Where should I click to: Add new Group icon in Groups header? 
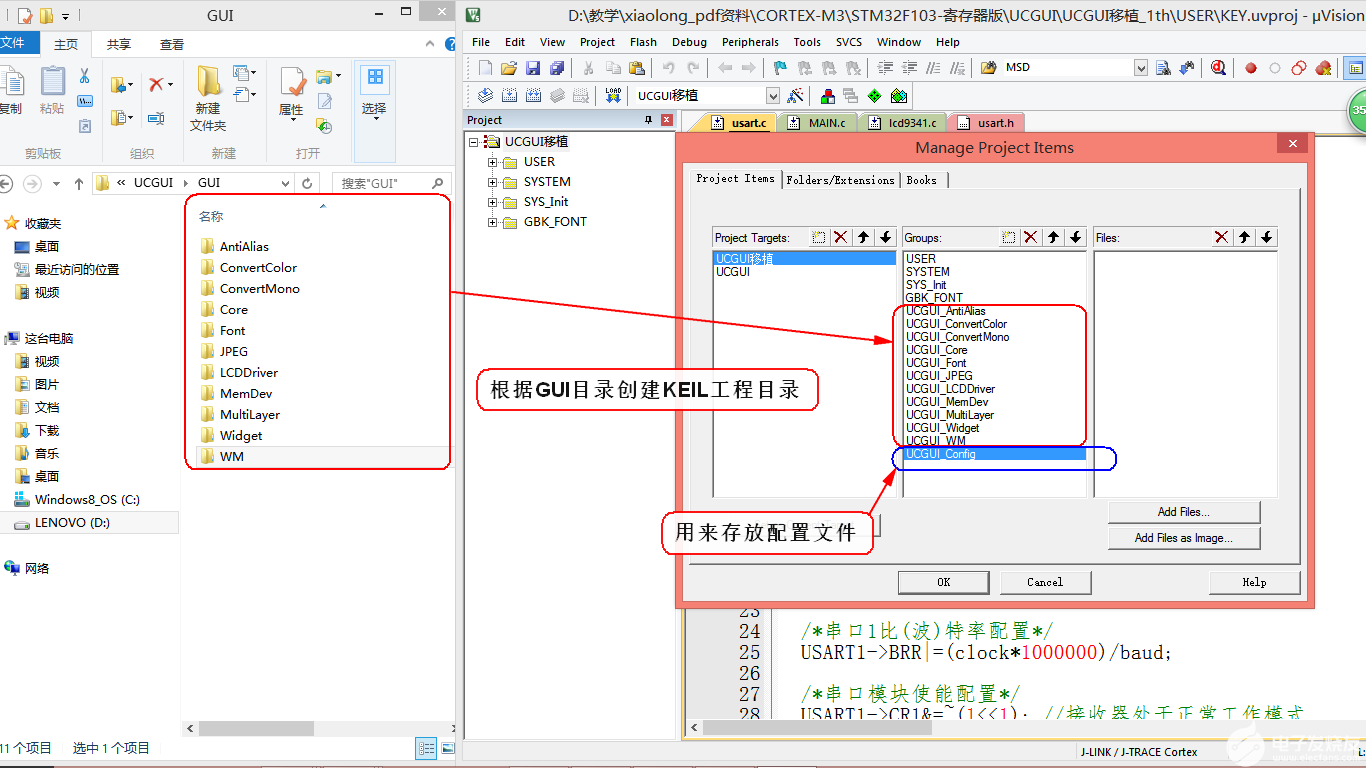(x=1009, y=237)
